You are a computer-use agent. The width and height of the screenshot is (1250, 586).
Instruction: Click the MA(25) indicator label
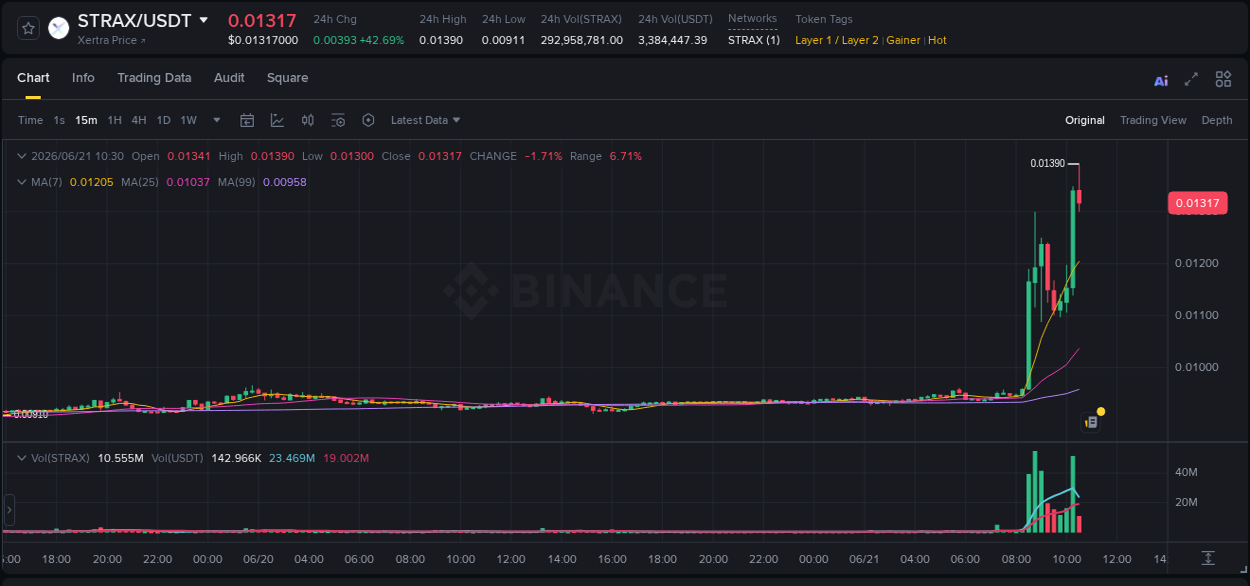click(x=141, y=182)
